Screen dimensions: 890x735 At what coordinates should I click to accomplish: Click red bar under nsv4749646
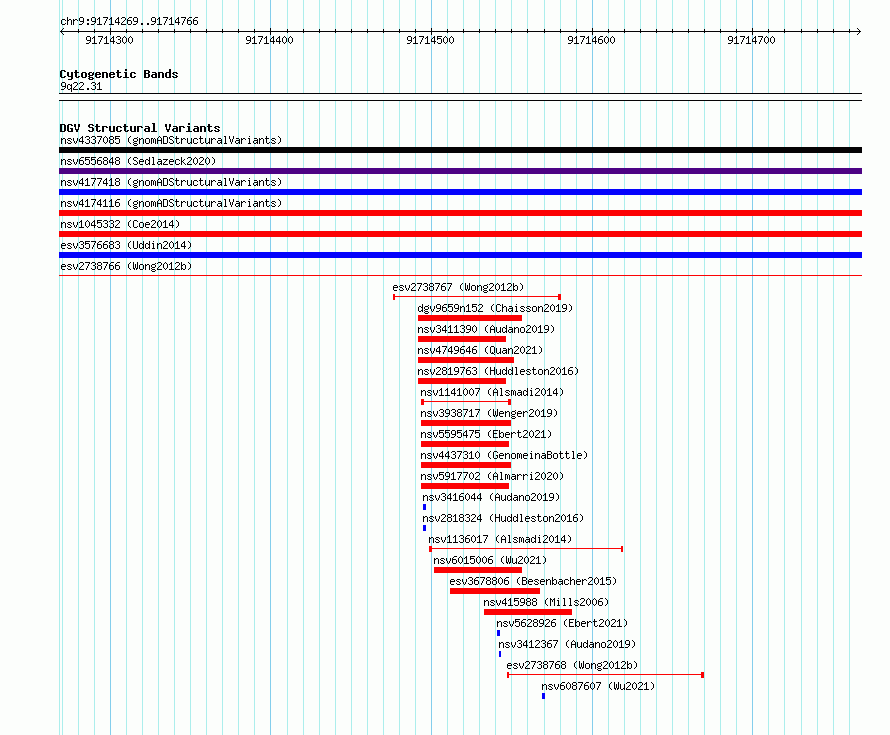466,360
